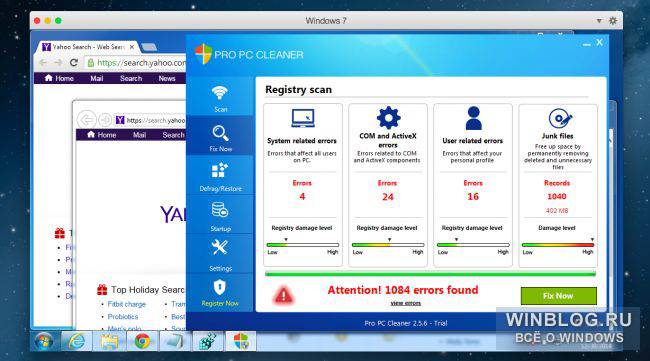Click the Pro PC Cleaner taskbar icon
This screenshot has height=361, width=650.
pyautogui.click(x=241, y=342)
